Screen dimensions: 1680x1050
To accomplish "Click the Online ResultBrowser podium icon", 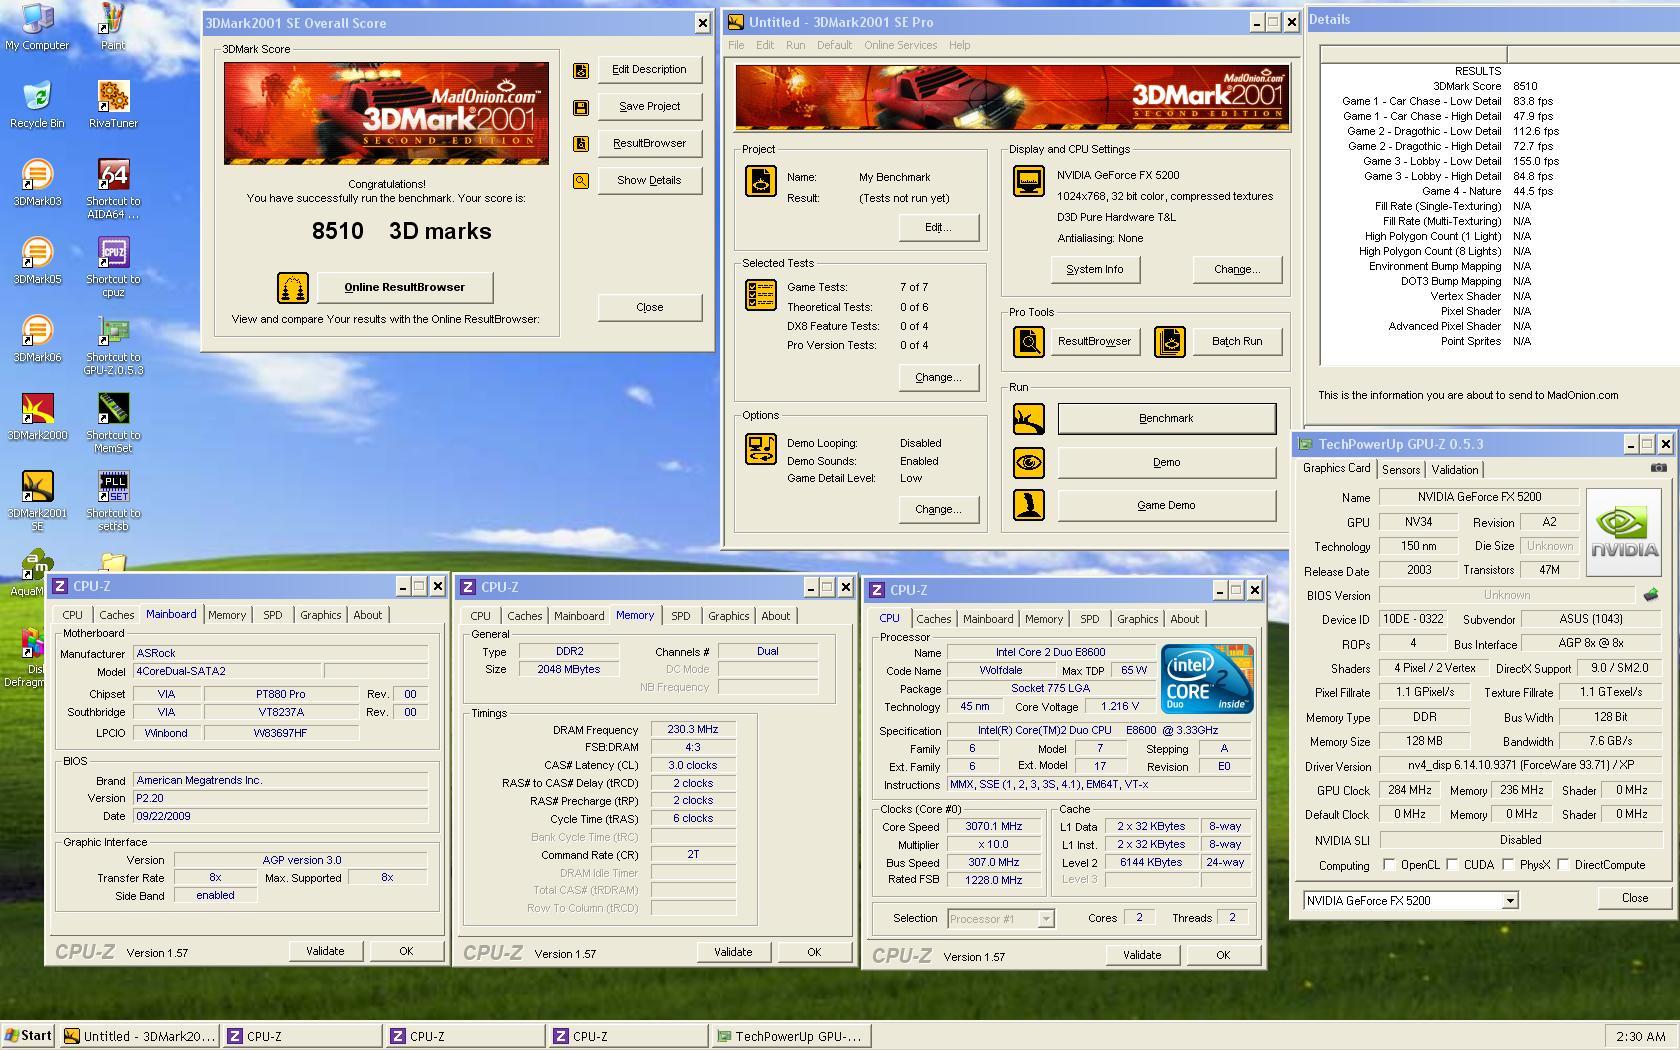I will 293,288.
